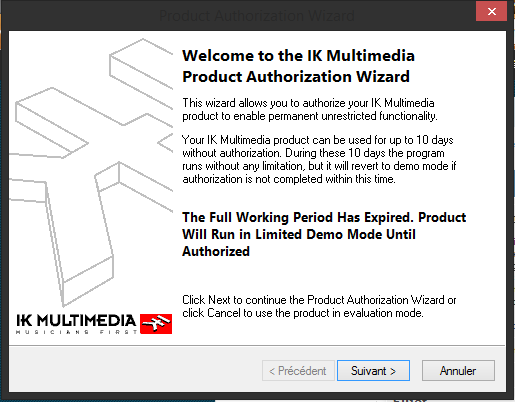Click the bold word Authorized
The height and width of the screenshot is (402, 515).
pyautogui.click(x=216, y=251)
